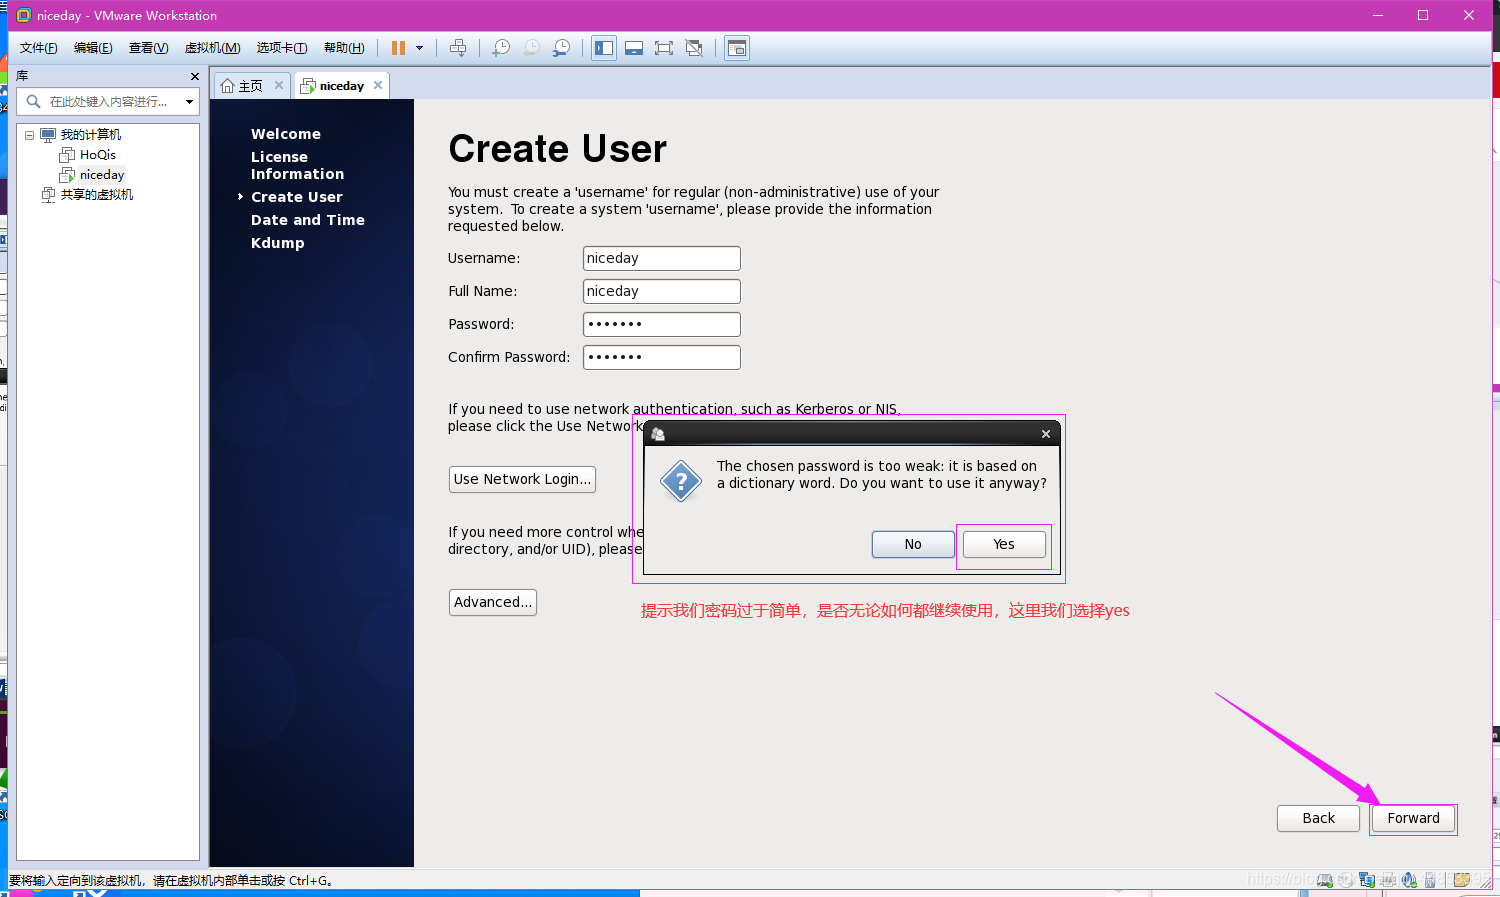Click the Back button

pos(1319,818)
